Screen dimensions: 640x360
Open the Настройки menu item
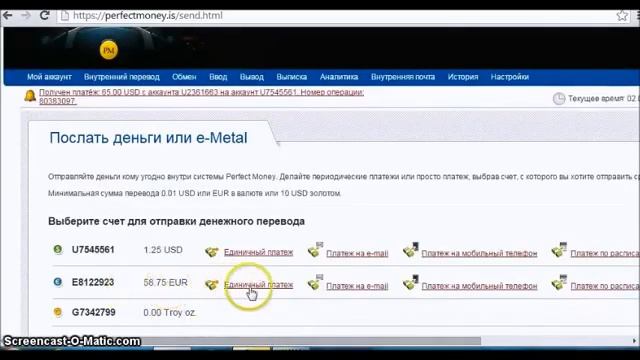click(510, 77)
